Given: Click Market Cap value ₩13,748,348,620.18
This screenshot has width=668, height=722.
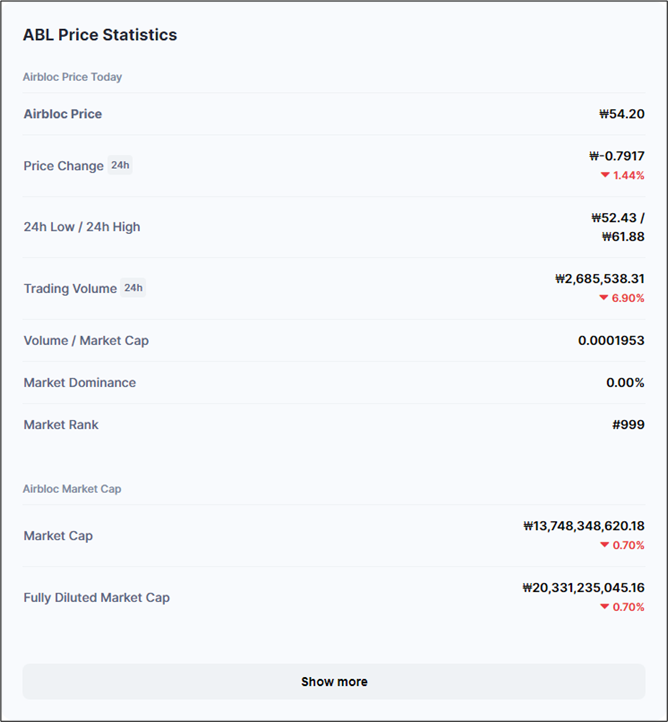Looking at the screenshot, I should [x=583, y=525].
